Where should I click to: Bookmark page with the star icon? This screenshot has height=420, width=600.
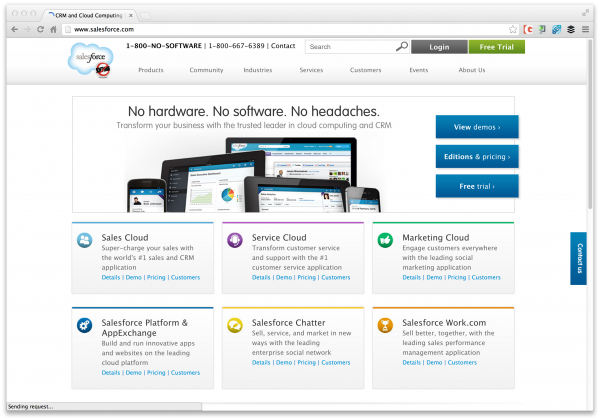513,29
